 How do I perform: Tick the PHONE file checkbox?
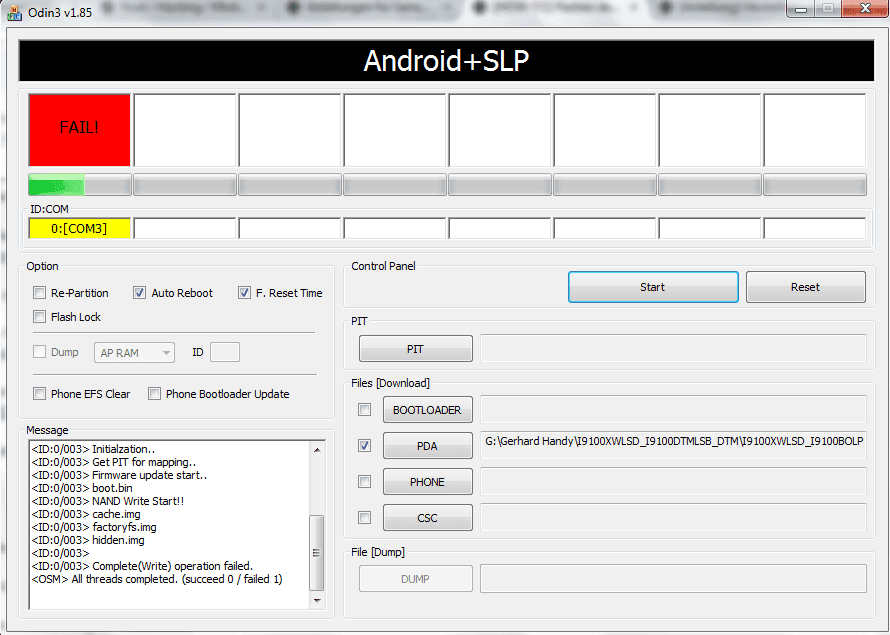click(x=364, y=482)
